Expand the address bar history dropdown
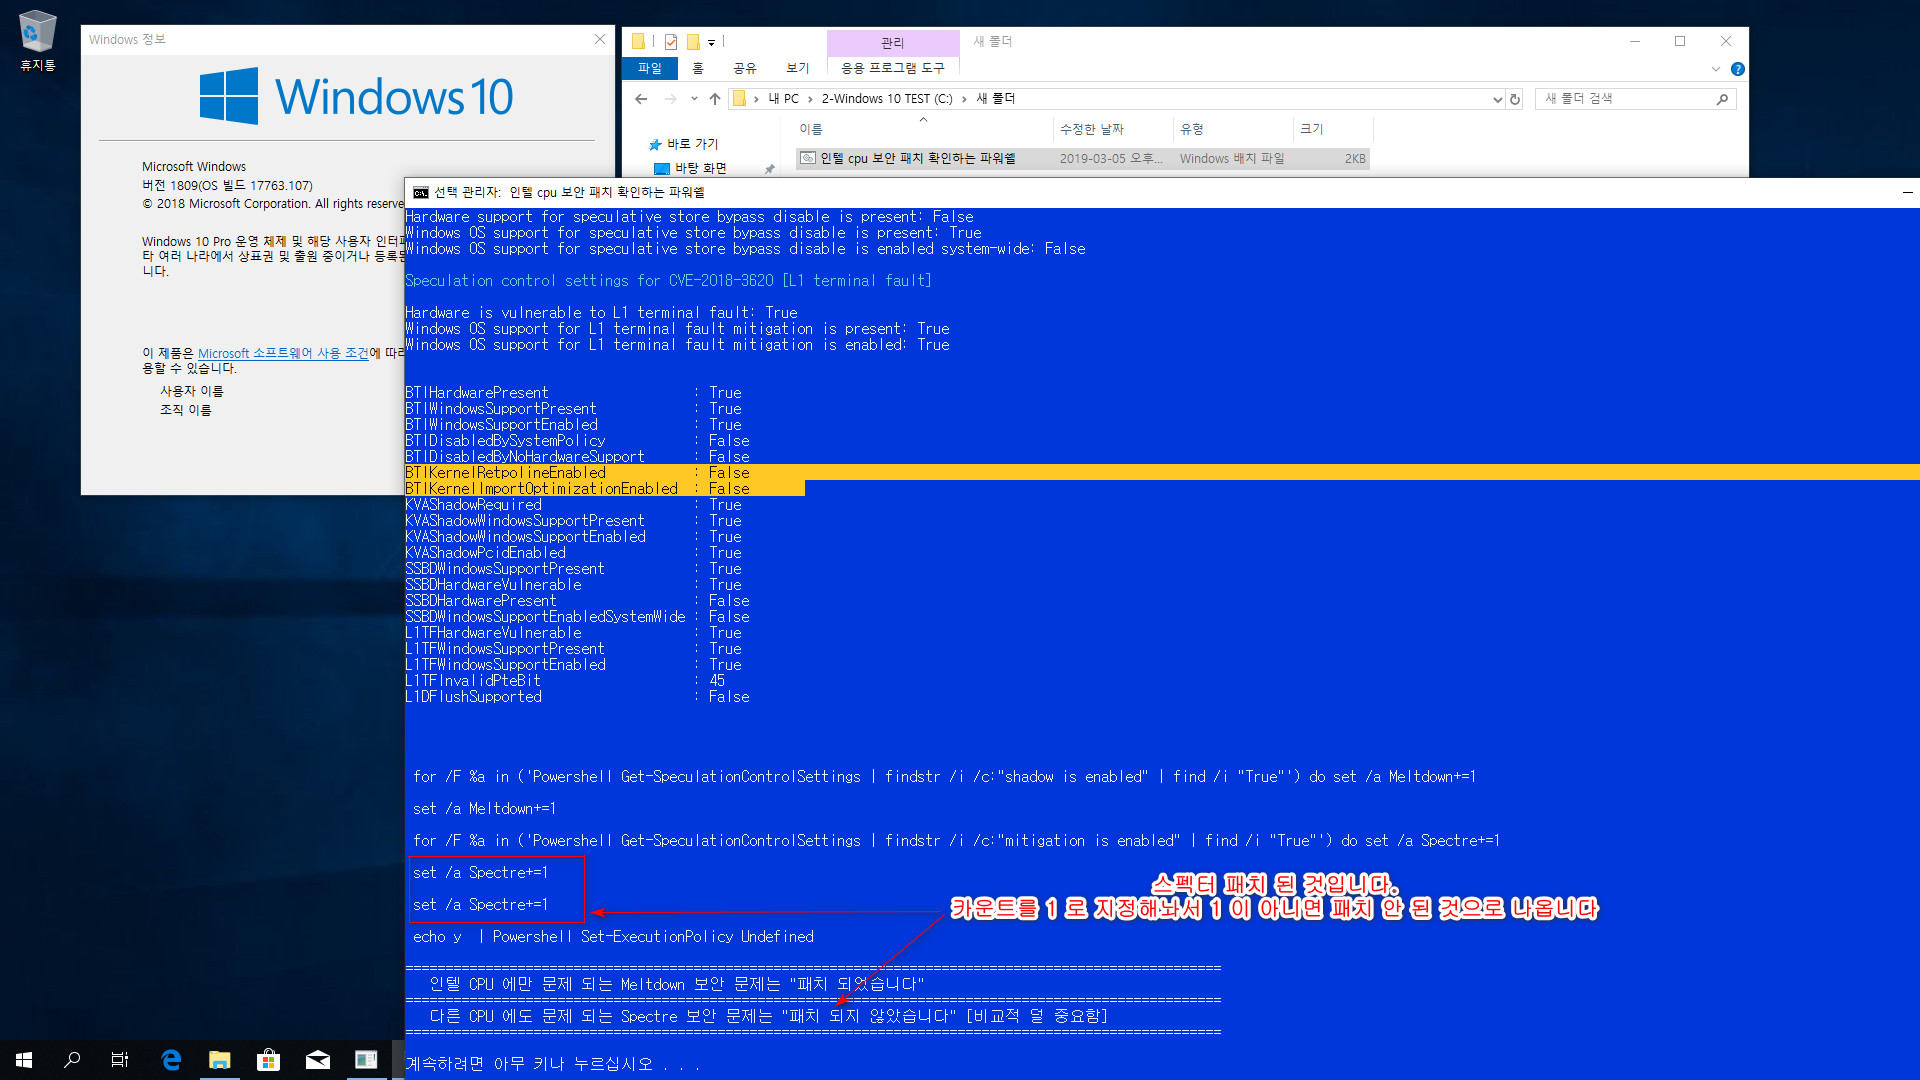This screenshot has height=1080, width=1920. point(1497,99)
